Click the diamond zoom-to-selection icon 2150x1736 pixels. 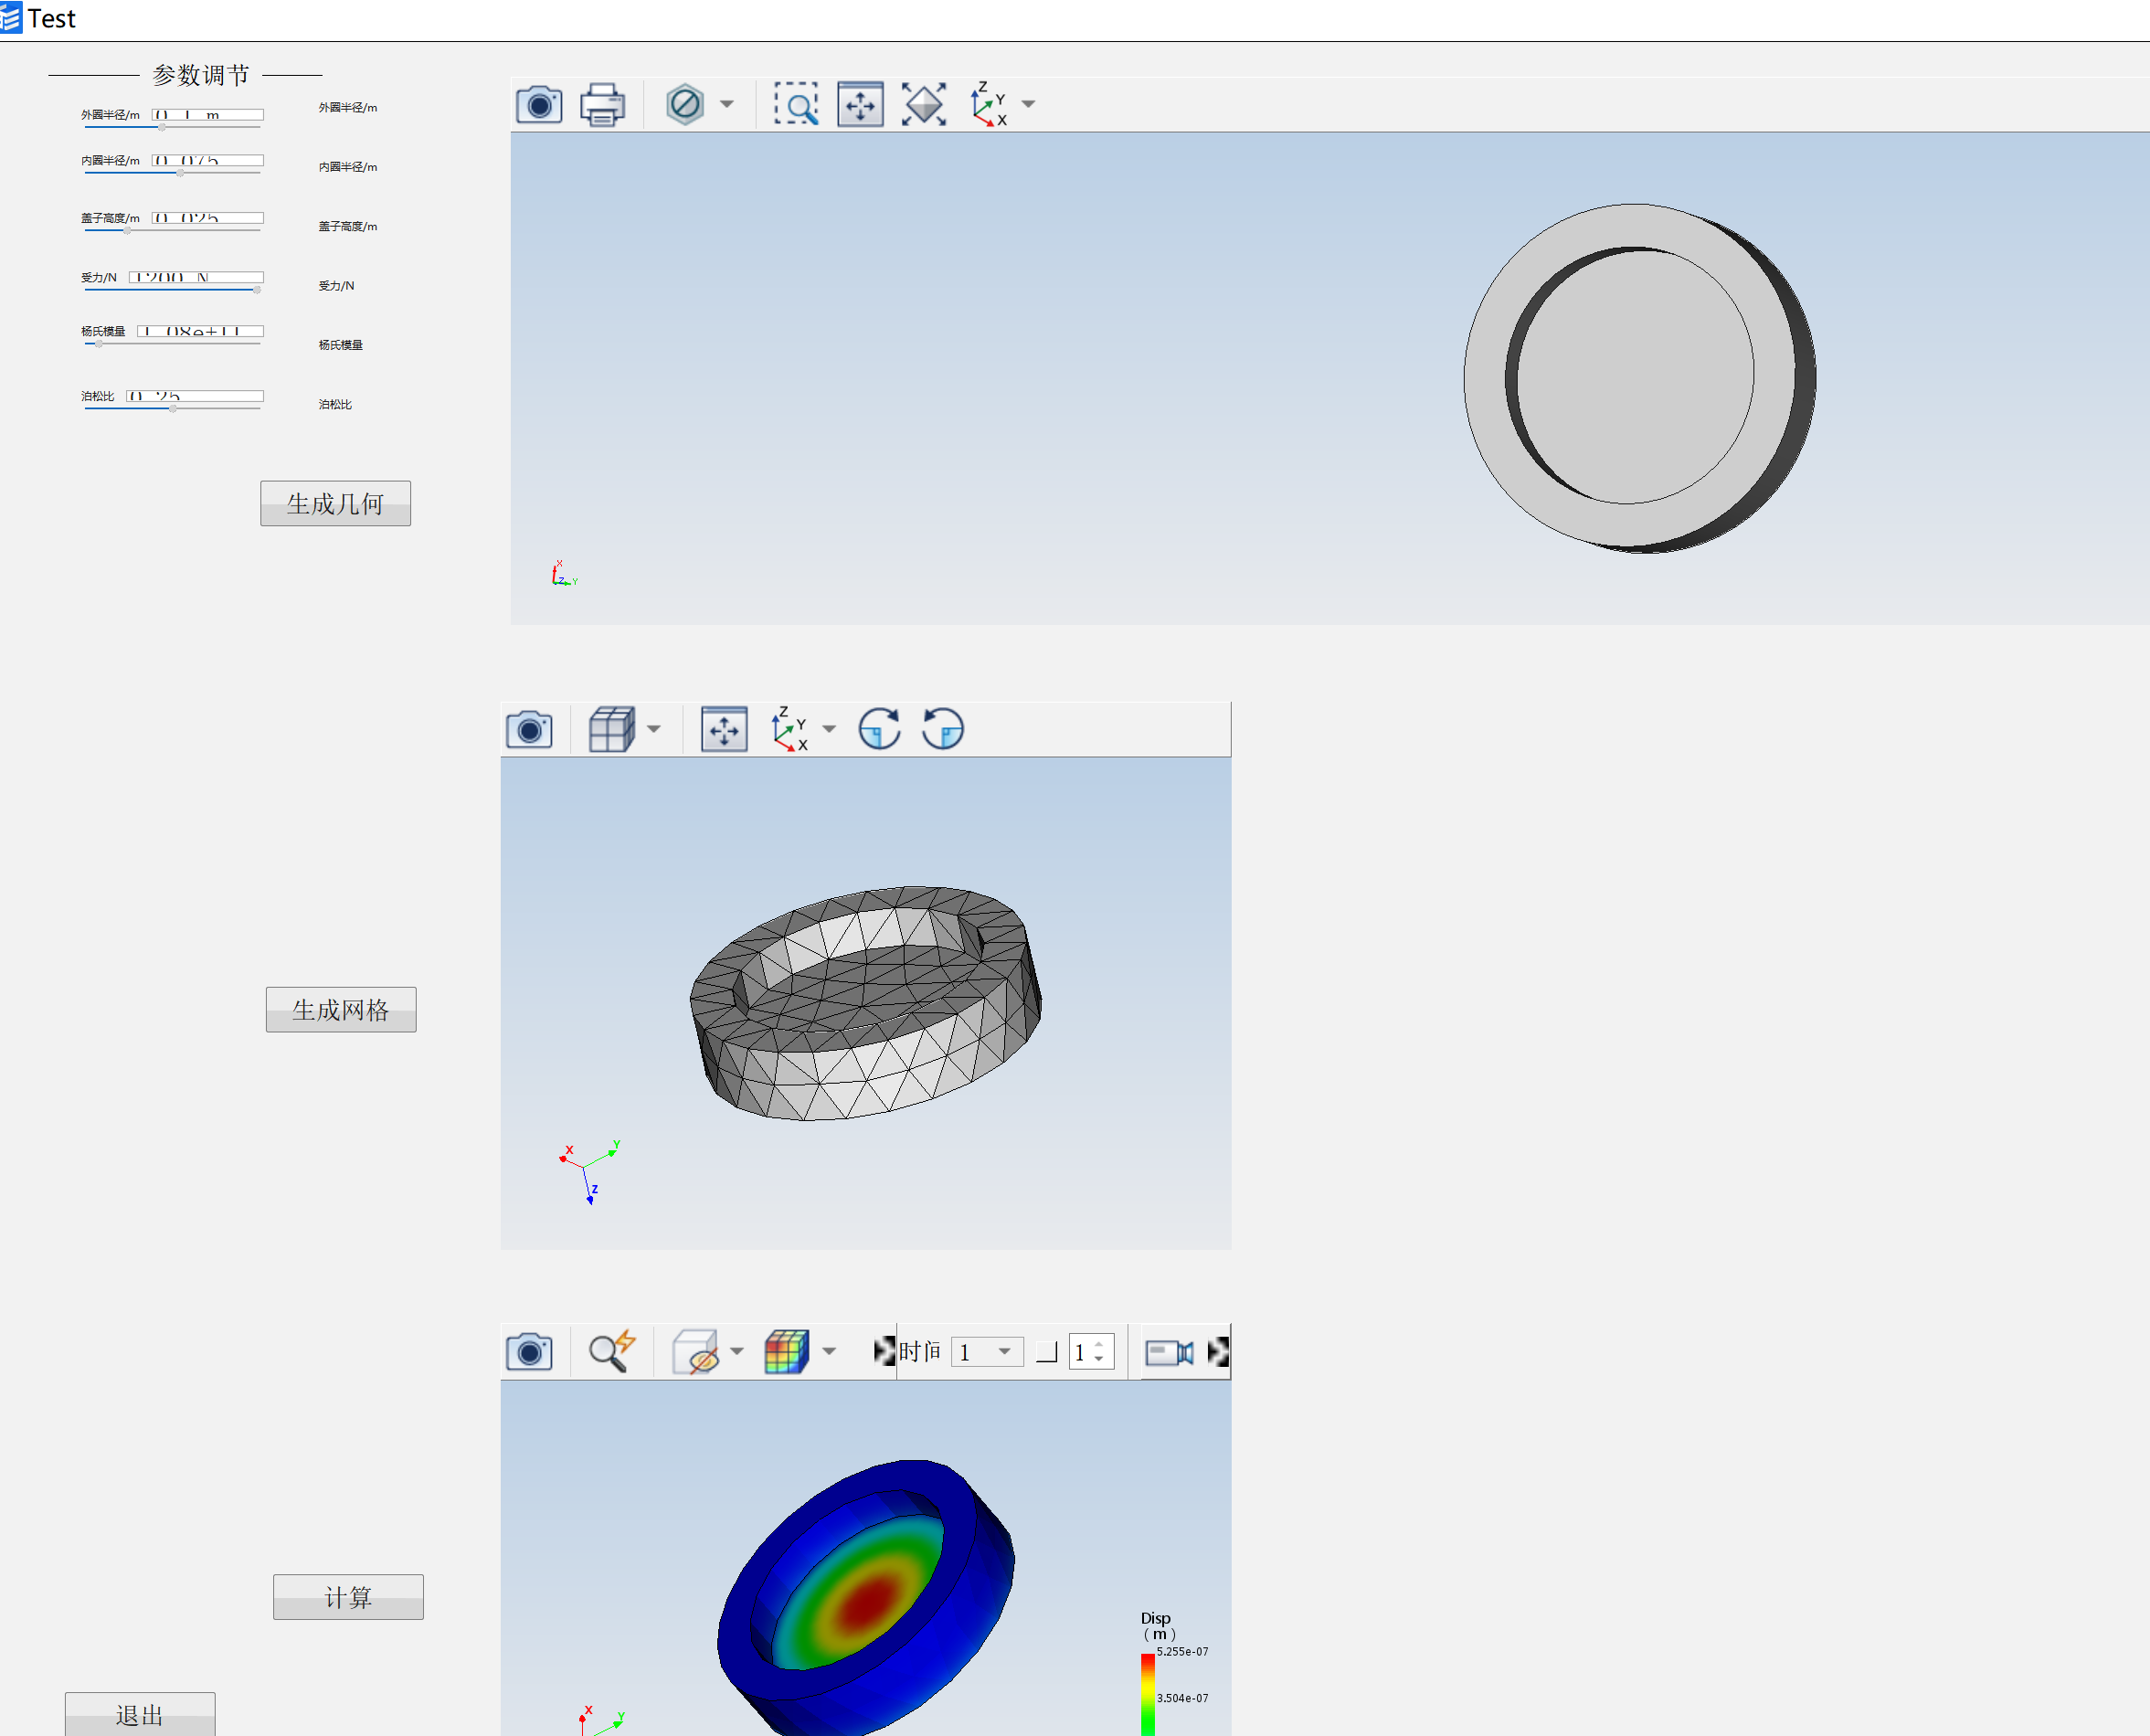(x=924, y=104)
